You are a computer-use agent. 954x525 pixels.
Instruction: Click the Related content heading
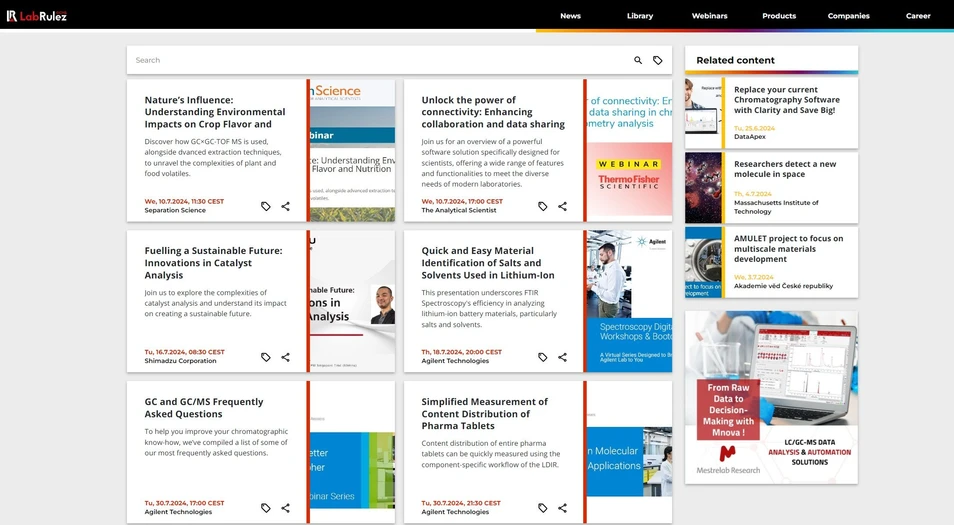[736, 60]
